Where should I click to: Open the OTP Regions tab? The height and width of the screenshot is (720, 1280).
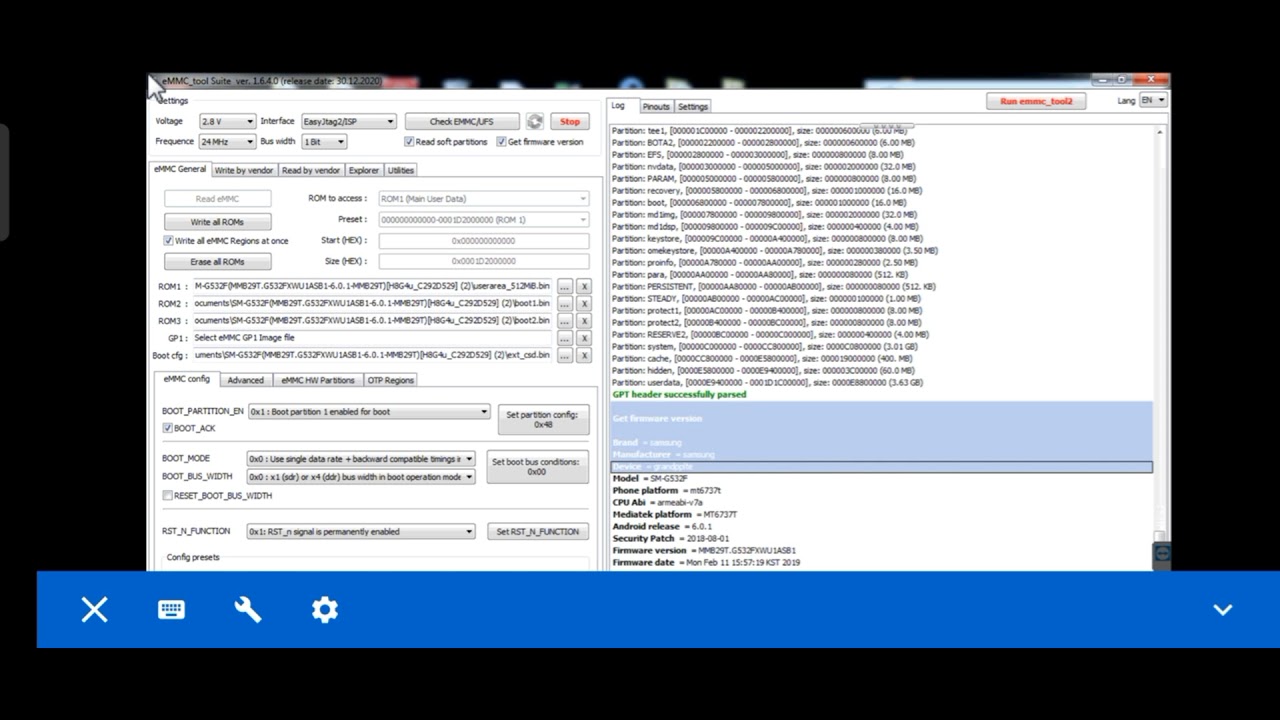point(390,380)
